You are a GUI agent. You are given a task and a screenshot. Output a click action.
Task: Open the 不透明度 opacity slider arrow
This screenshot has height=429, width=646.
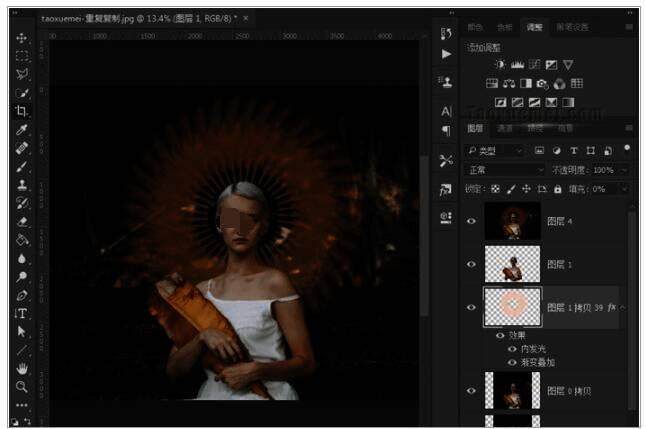[624, 170]
